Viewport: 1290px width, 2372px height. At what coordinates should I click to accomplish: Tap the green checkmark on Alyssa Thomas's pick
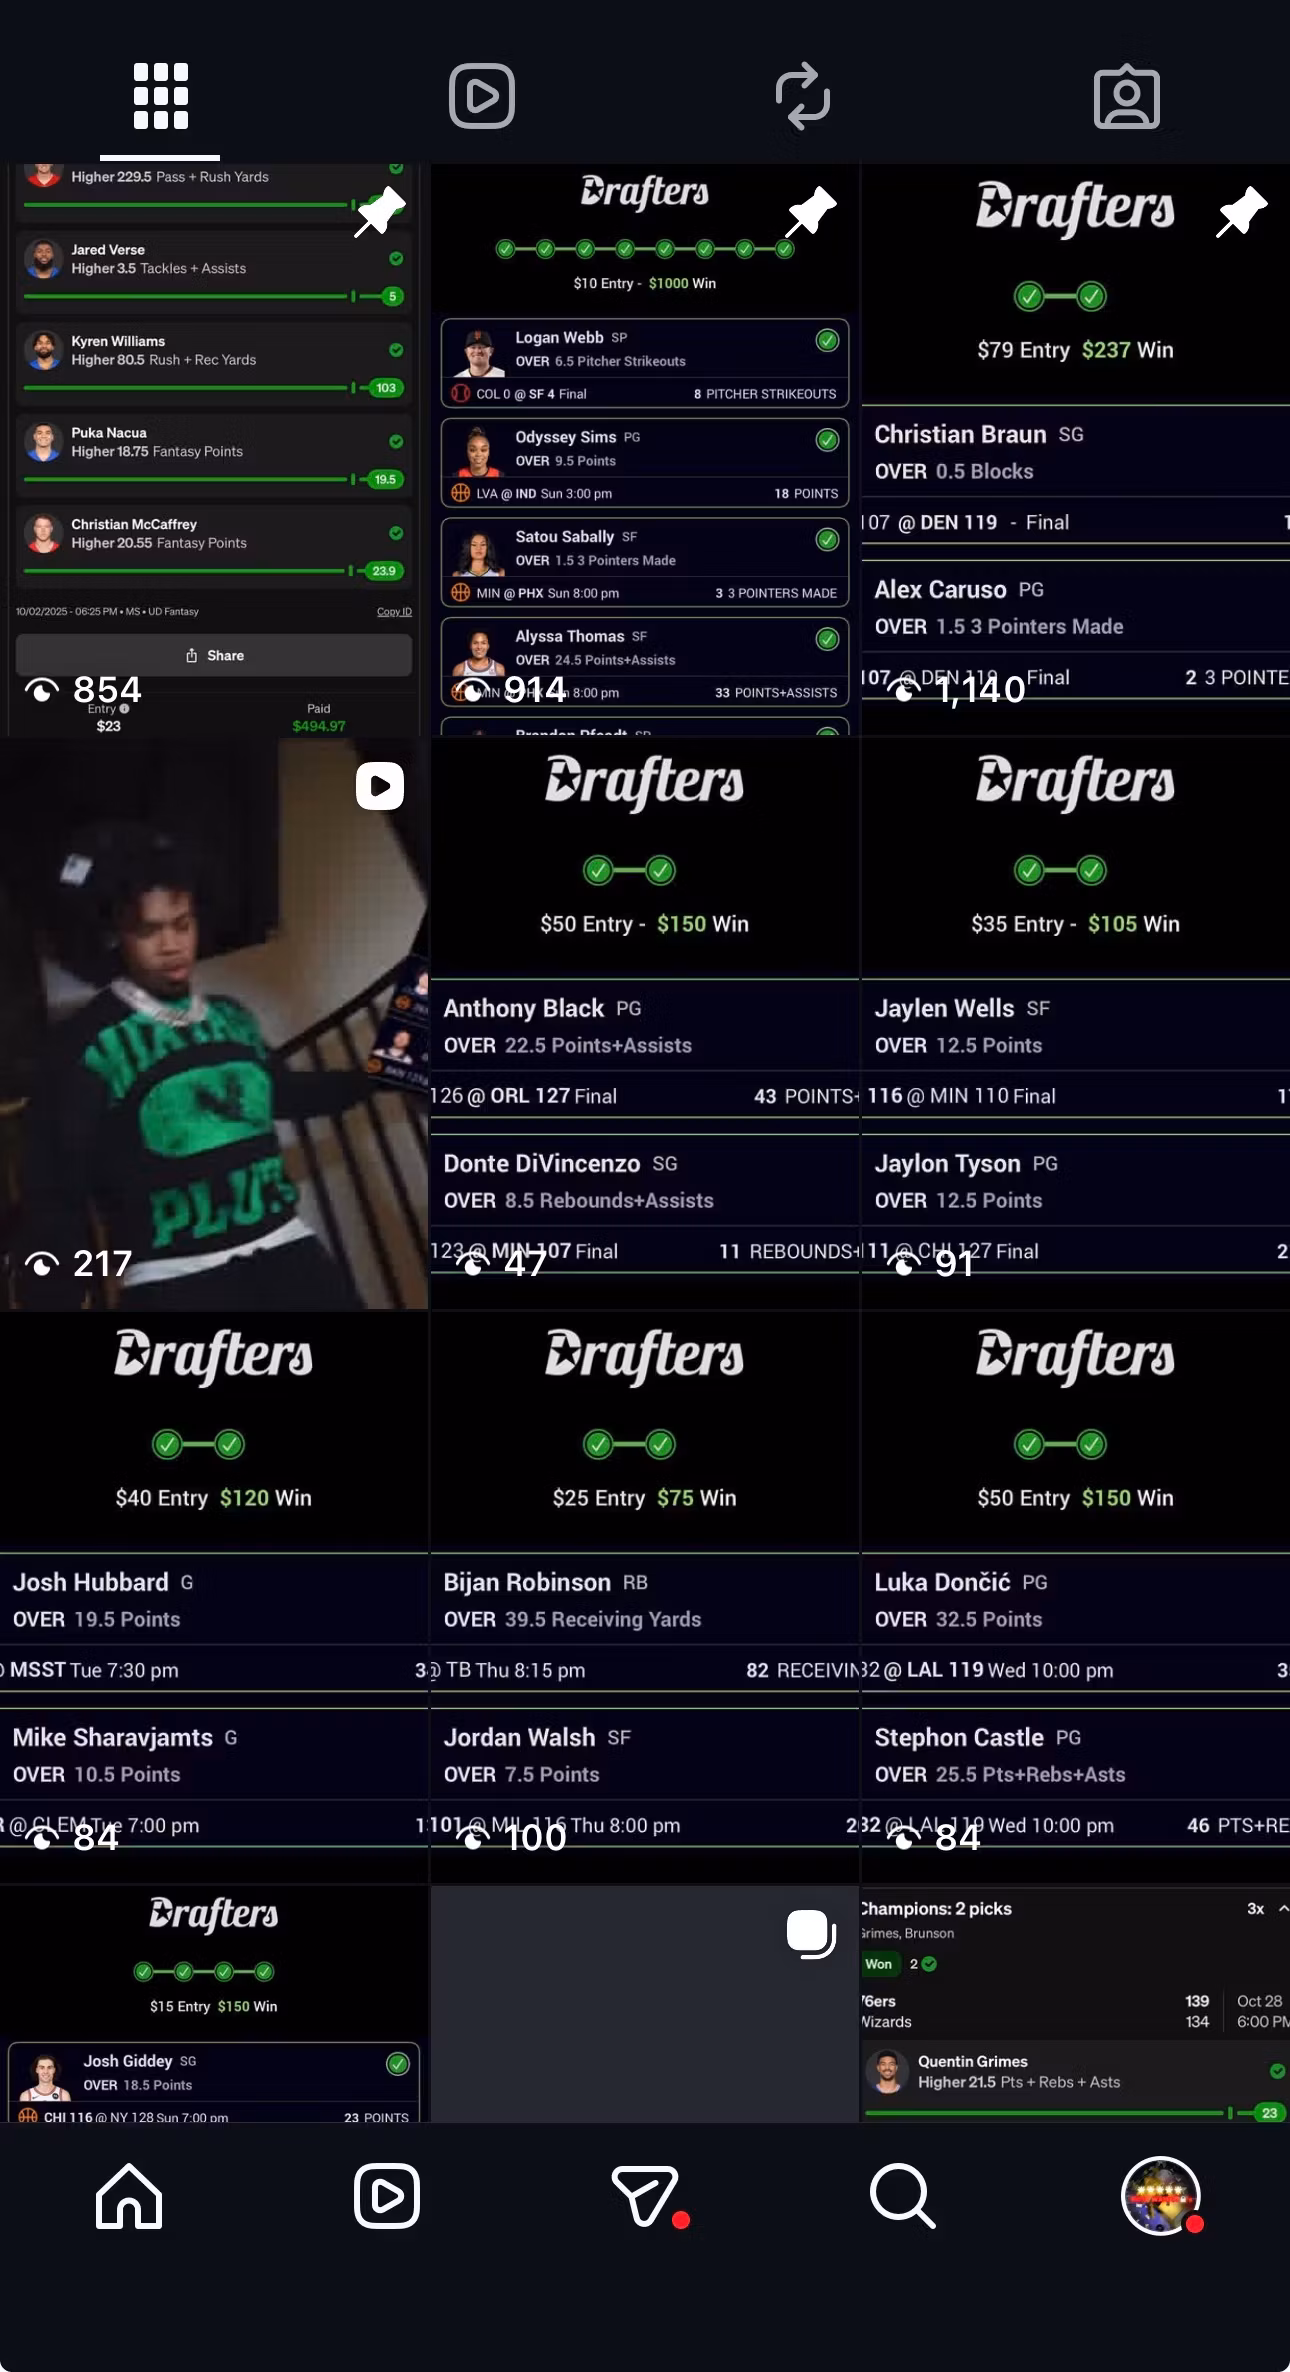tap(827, 639)
